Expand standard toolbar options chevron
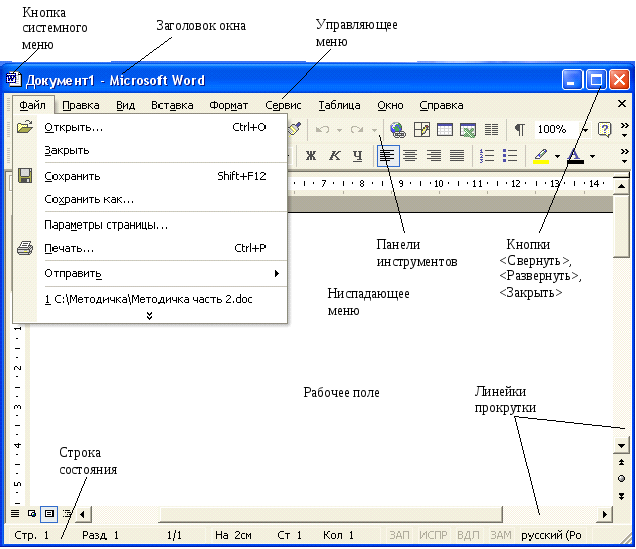This screenshot has height=549, width=636. (x=625, y=130)
